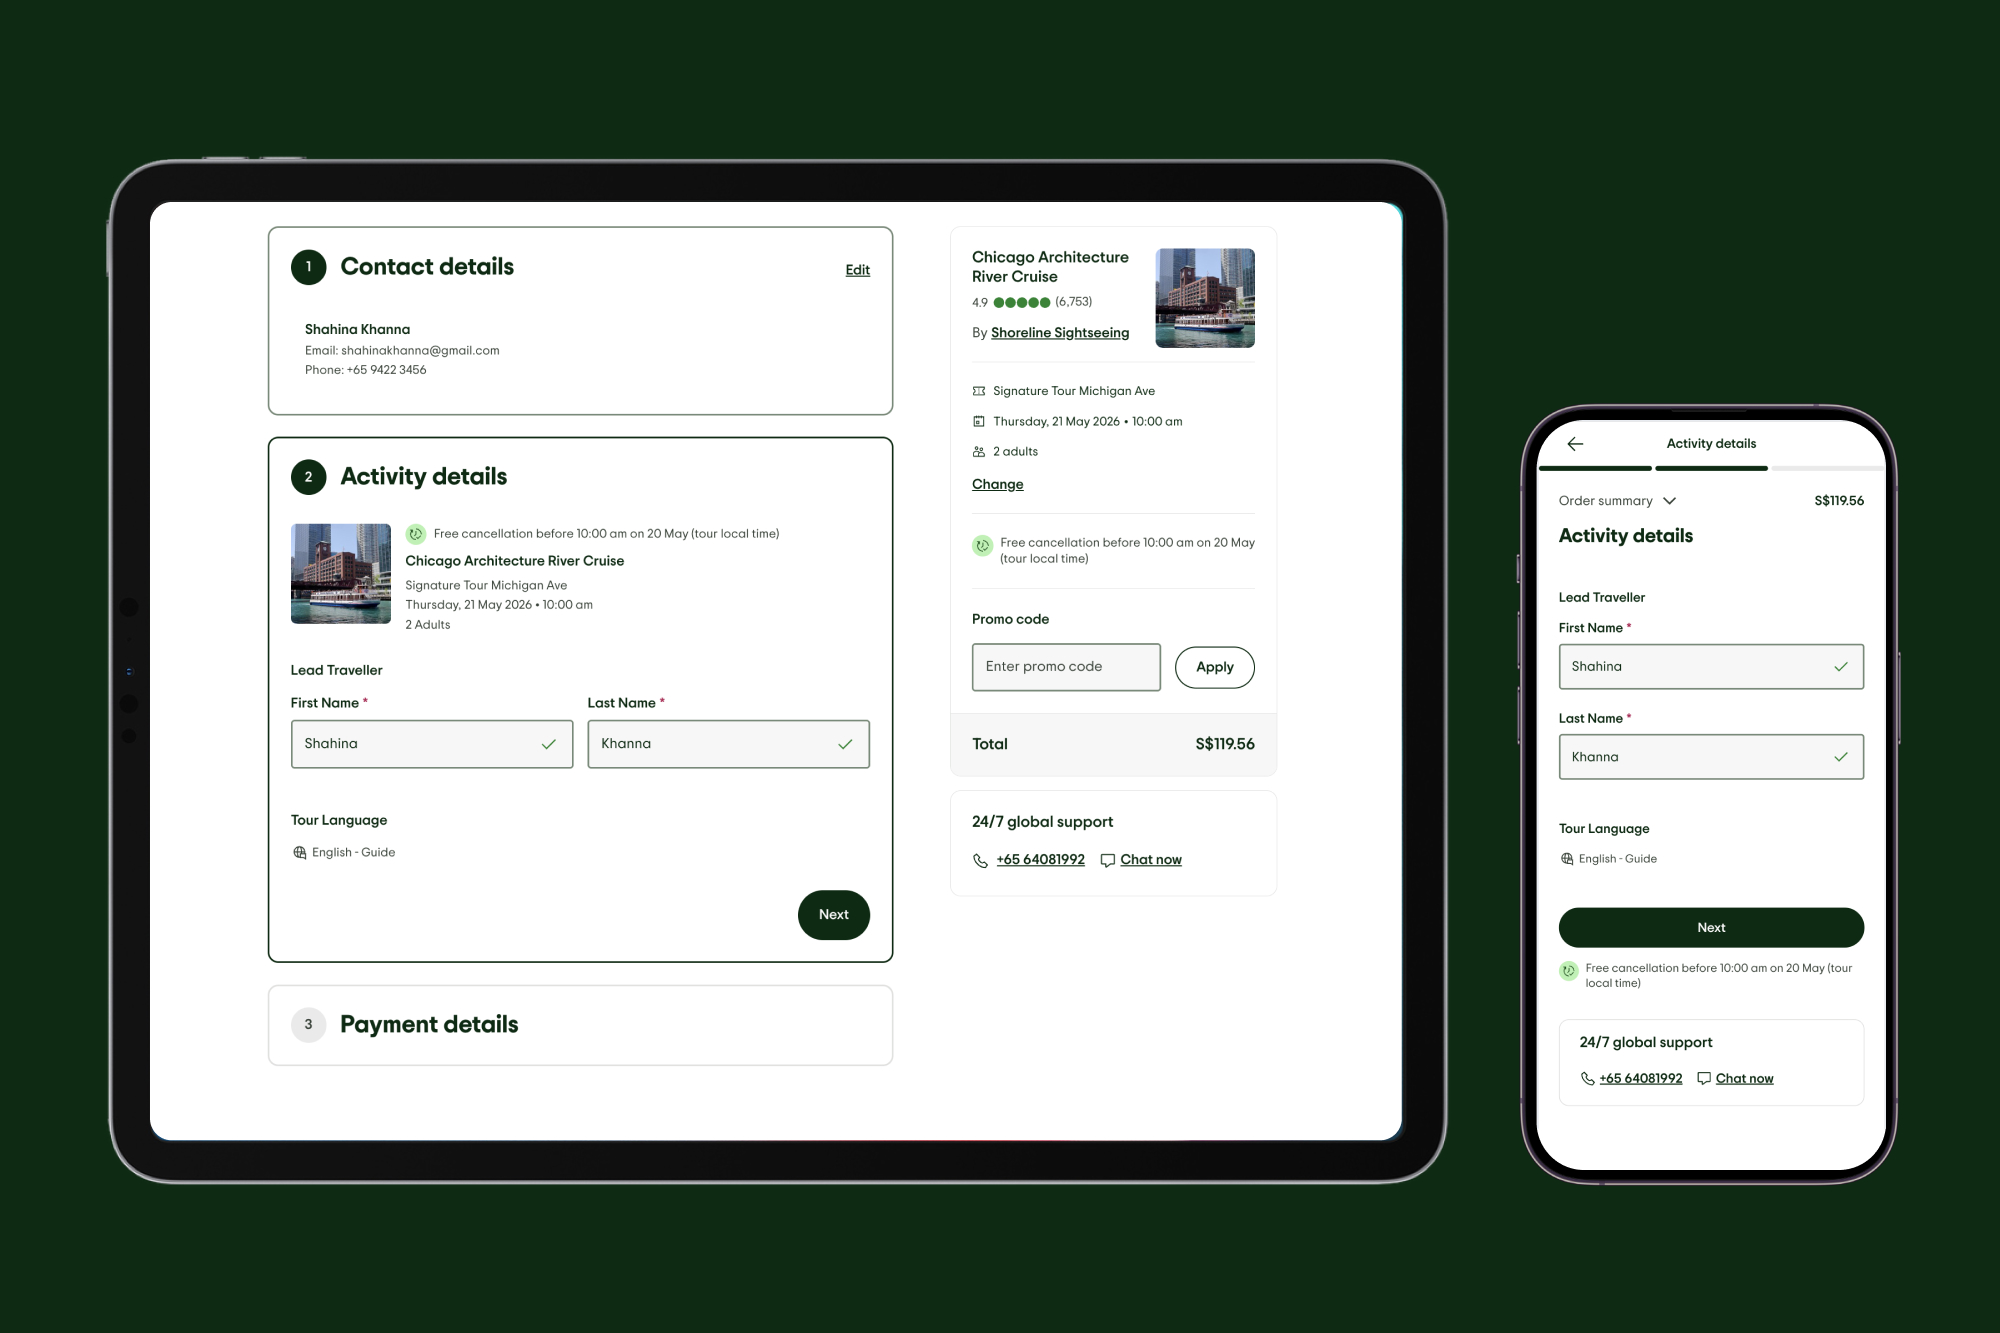Tap the phone's full-width Next button
This screenshot has height=1333, width=2000.
coord(1710,928)
